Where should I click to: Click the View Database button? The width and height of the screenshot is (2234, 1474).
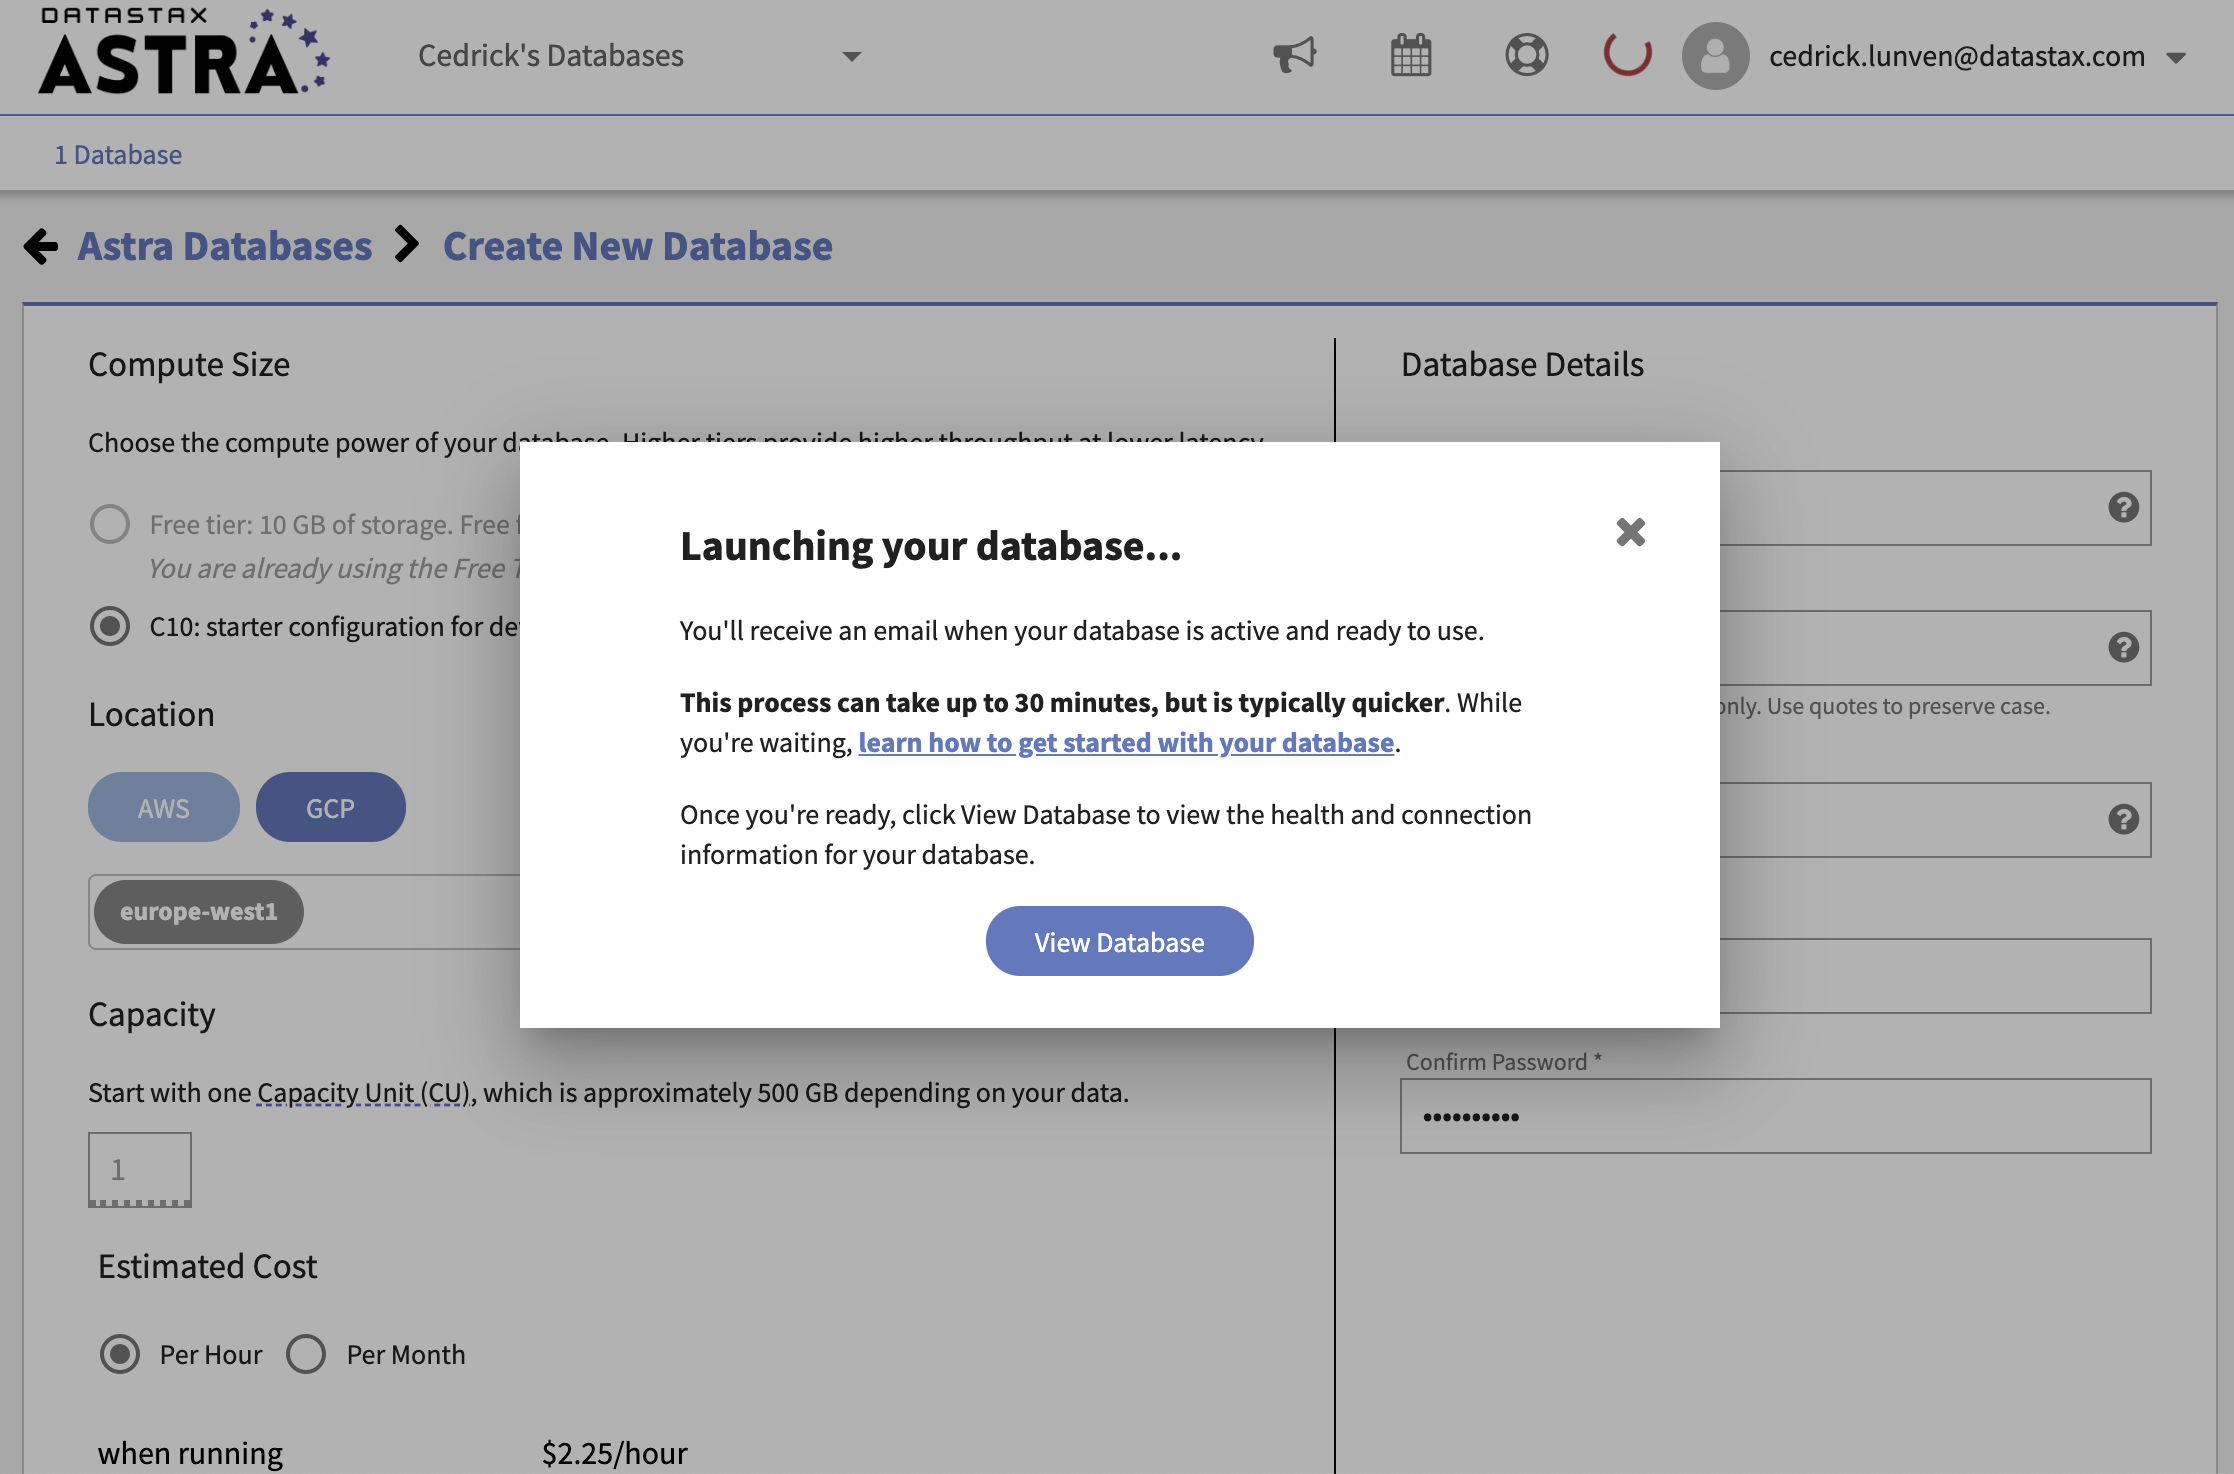click(x=1119, y=942)
